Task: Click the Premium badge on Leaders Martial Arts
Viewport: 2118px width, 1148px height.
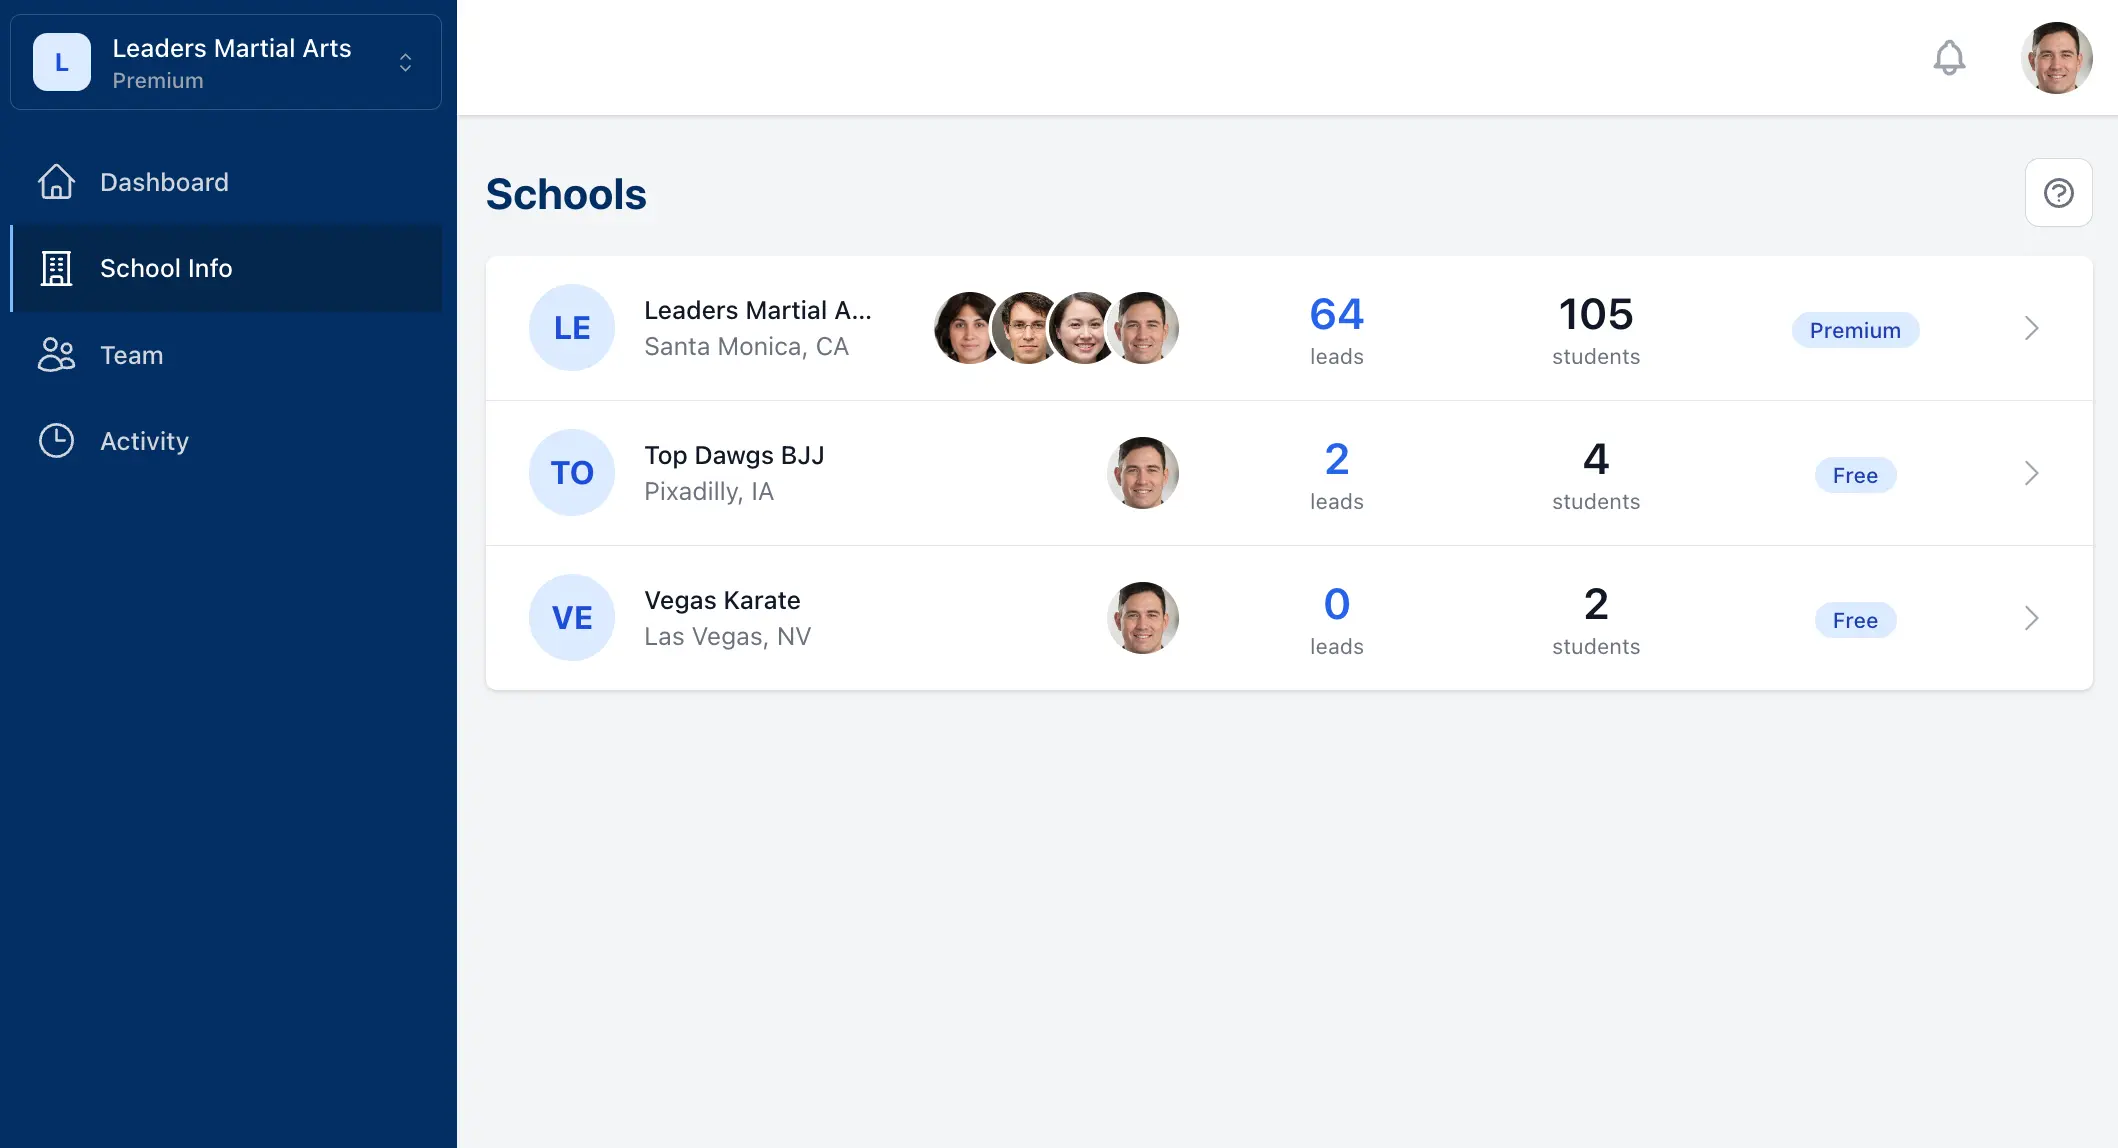Action: pos(1855,330)
